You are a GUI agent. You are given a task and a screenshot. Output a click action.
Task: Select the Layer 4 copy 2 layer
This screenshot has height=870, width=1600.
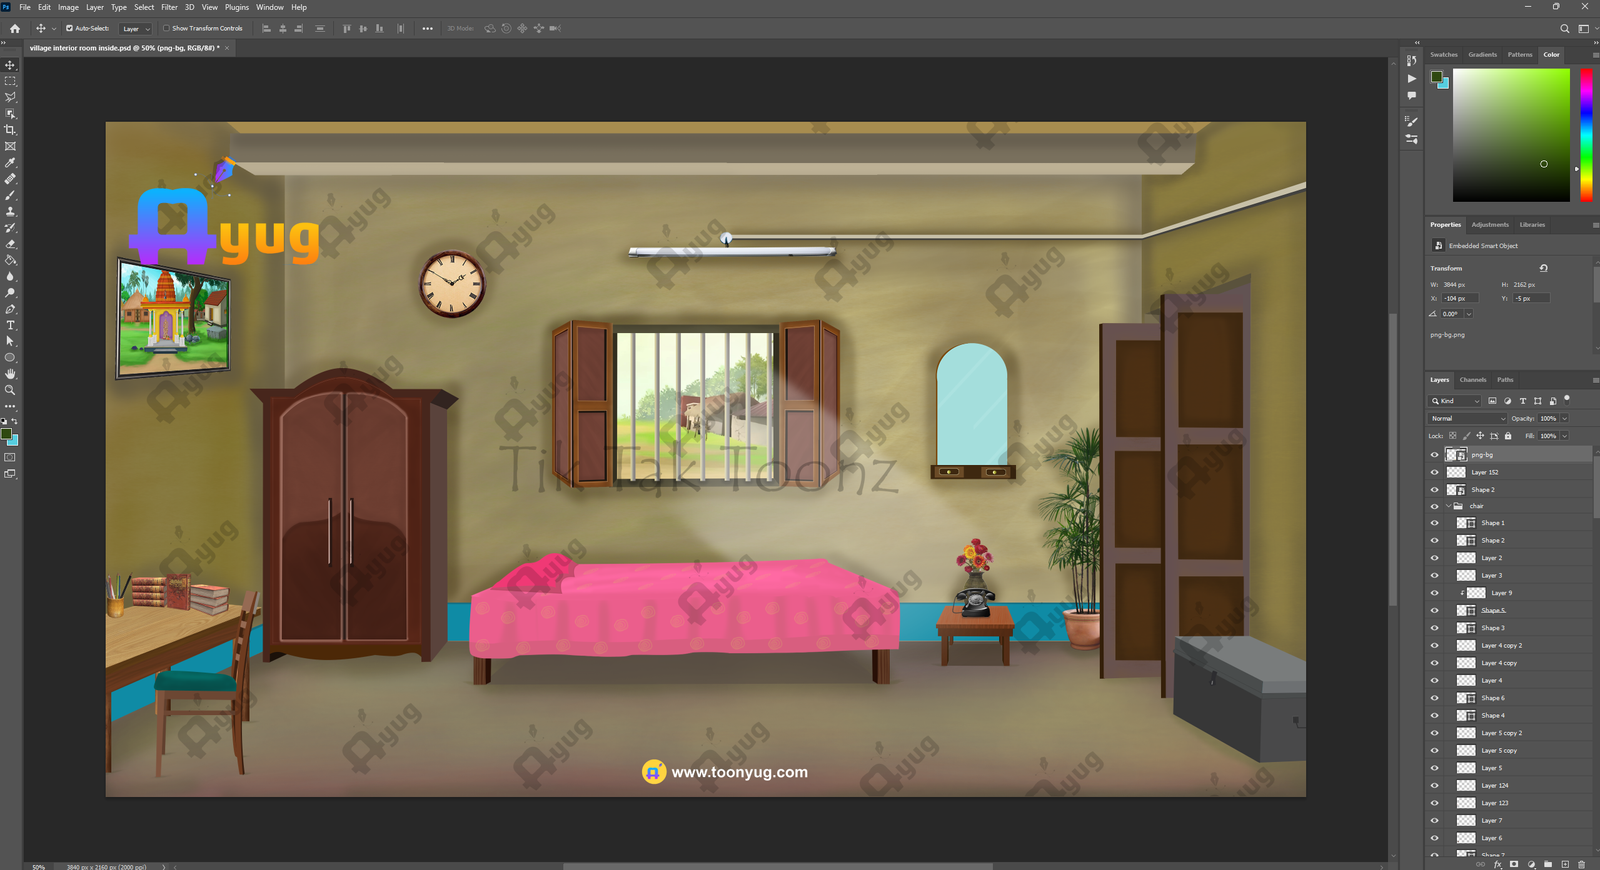tap(1501, 646)
